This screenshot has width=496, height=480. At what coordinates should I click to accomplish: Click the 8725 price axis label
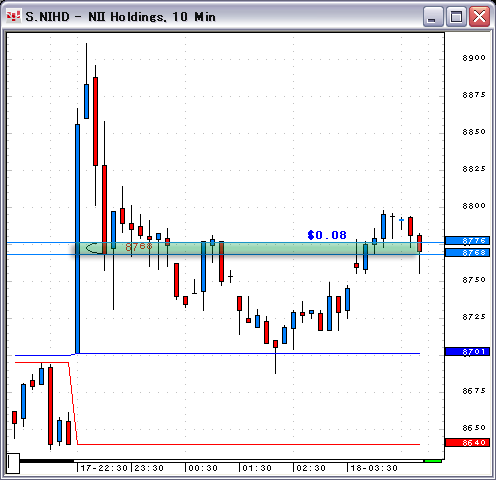click(474, 317)
